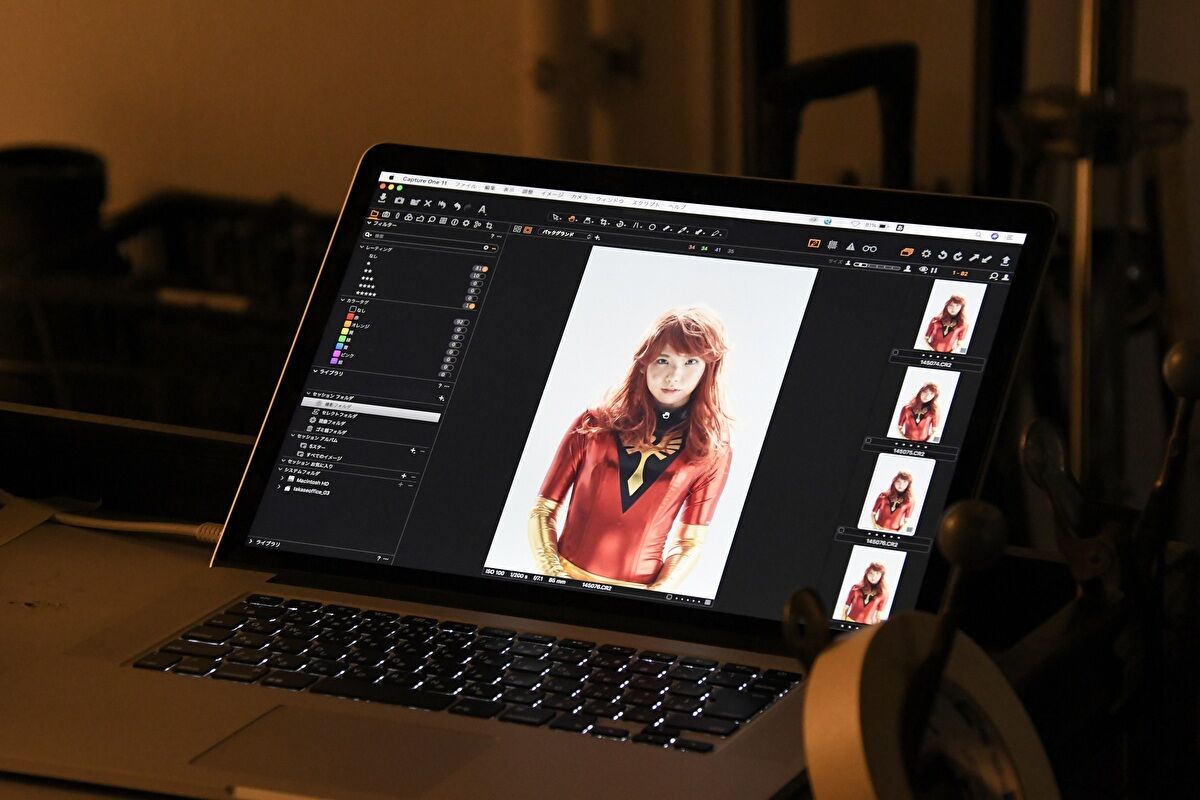Click the copy adjustments up-arrow icon
Image resolution: width=1200 pixels, height=800 pixels.
974,258
